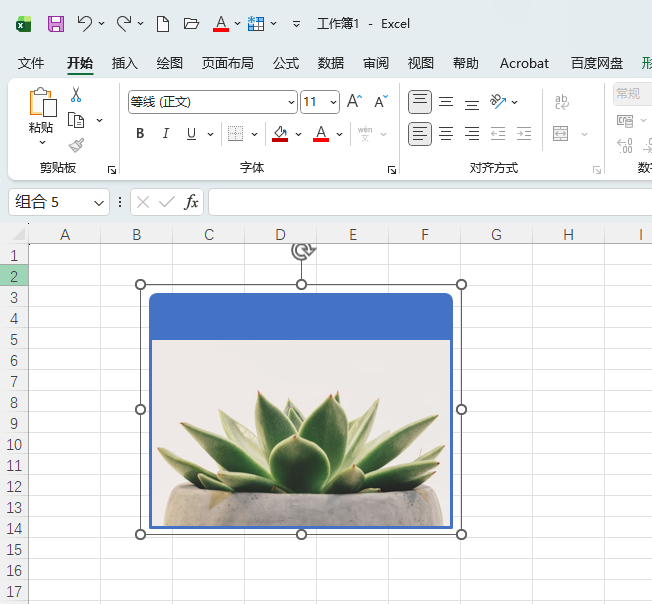The image size is (652, 604).
Task: Center text horizontally
Action: [446, 134]
